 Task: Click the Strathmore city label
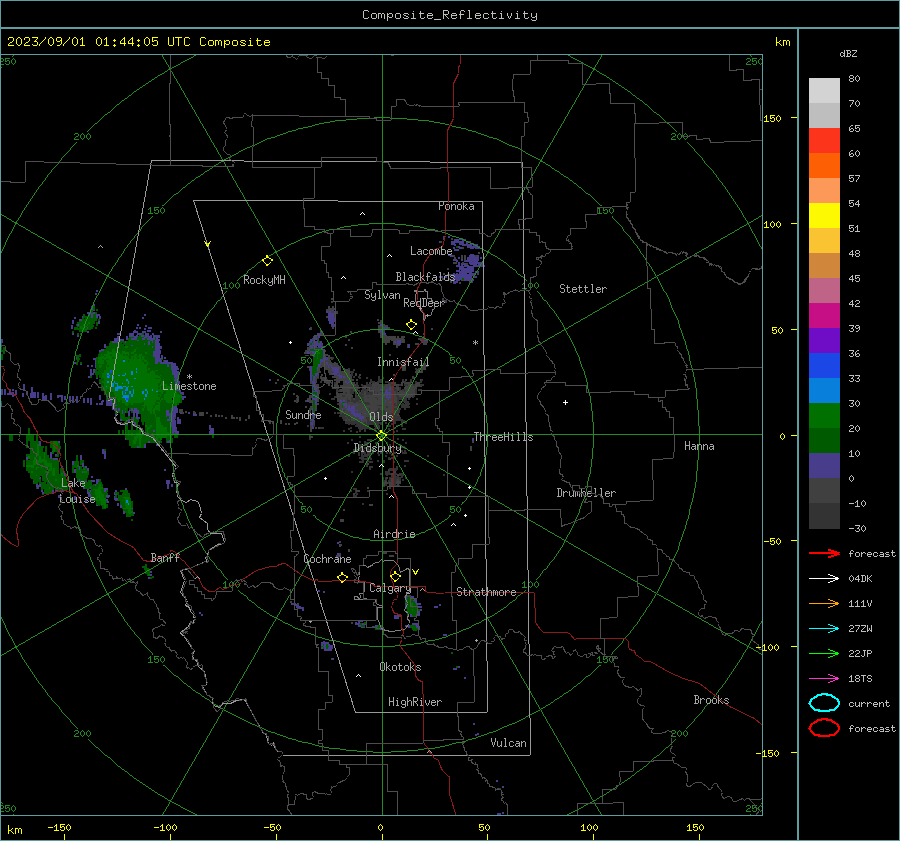tap(486, 592)
